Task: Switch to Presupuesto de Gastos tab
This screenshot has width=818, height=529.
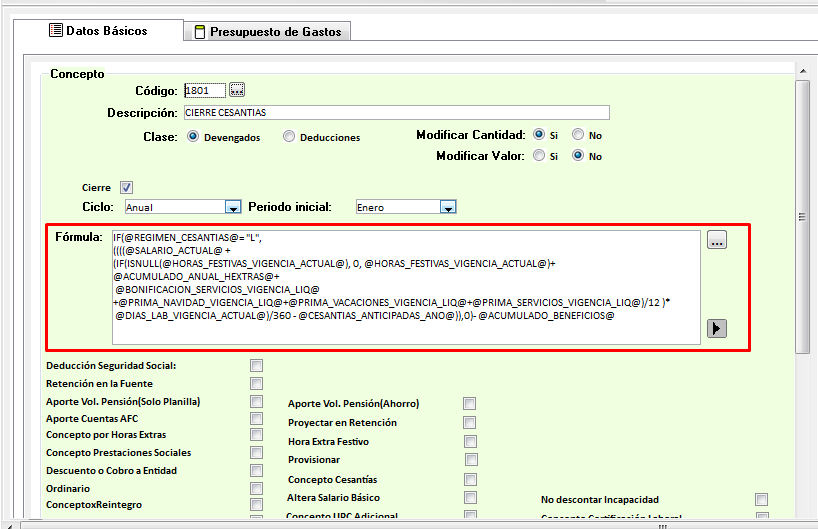Action: (267, 32)
